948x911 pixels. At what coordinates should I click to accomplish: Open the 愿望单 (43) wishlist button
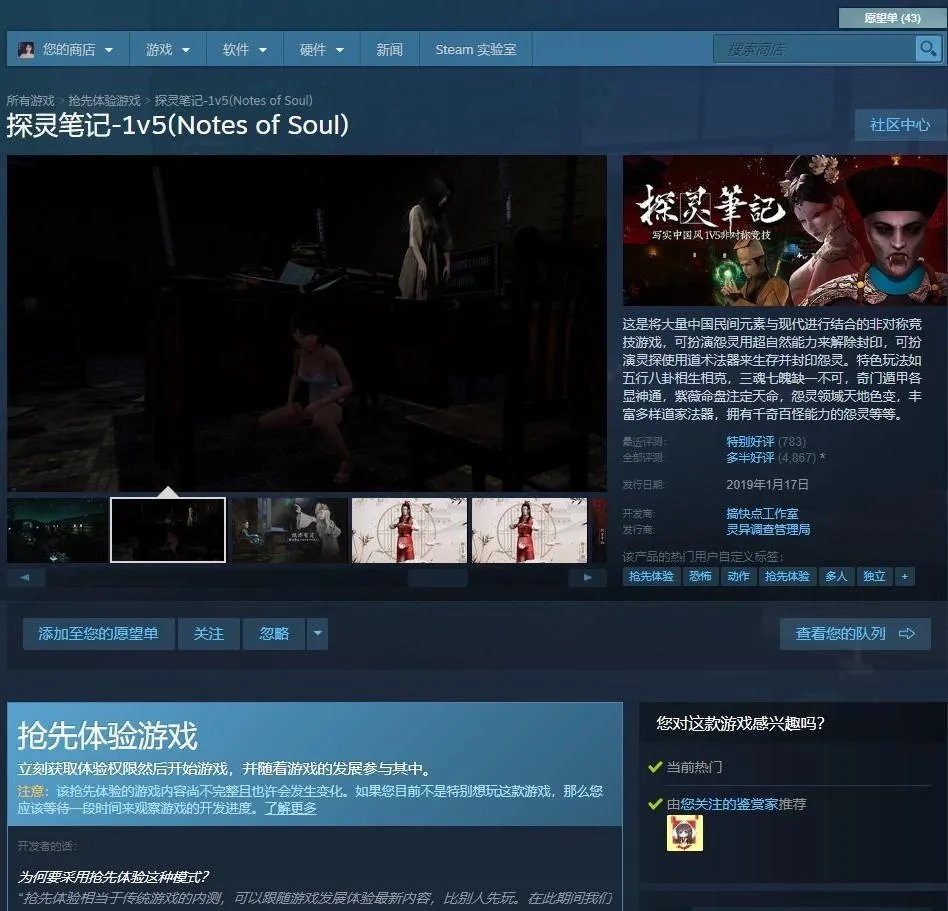pos(892,18)
